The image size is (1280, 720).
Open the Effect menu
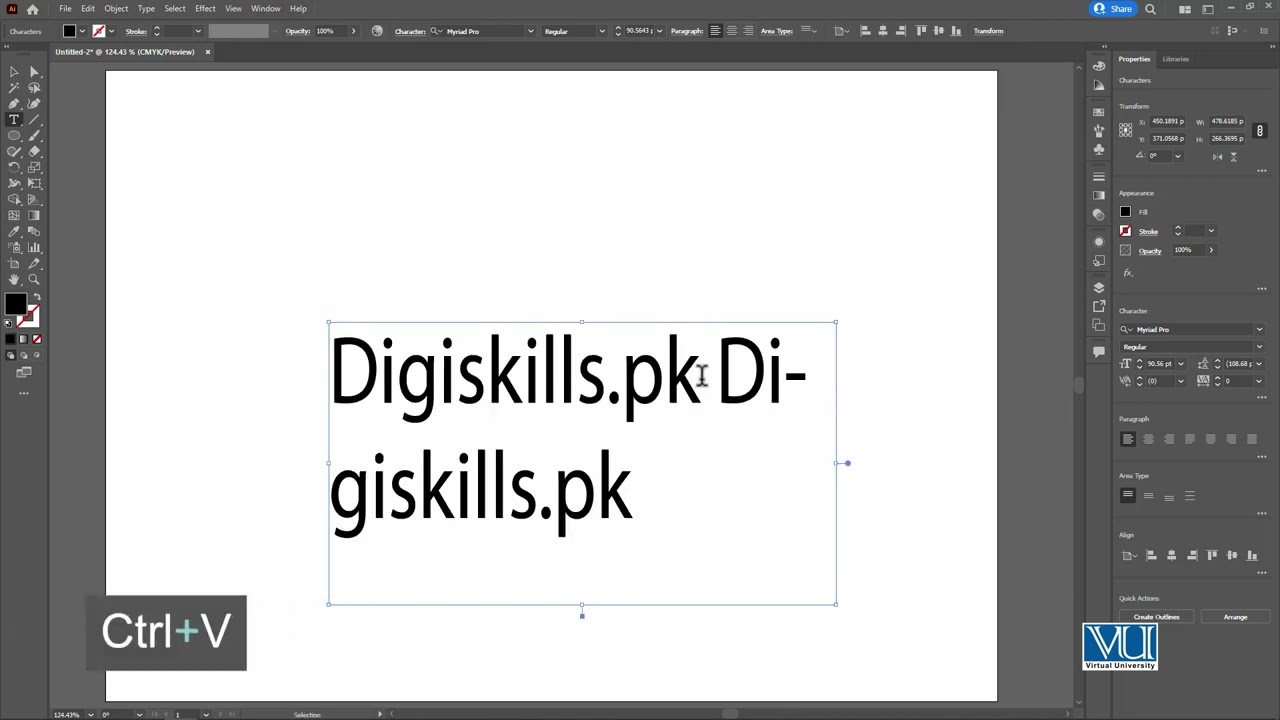(x=205, y=9)
